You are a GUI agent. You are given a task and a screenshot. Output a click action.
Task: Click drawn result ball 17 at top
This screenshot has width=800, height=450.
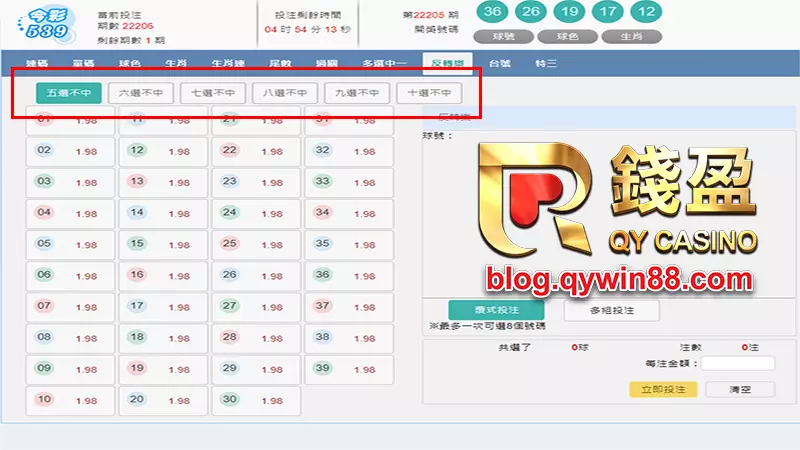tap(608, 11)
